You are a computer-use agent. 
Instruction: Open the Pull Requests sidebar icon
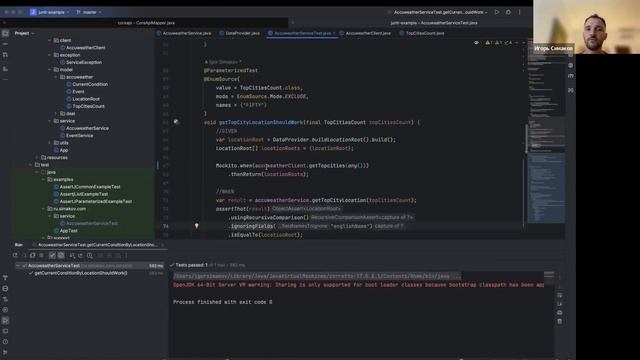click(x=5, y=55)
